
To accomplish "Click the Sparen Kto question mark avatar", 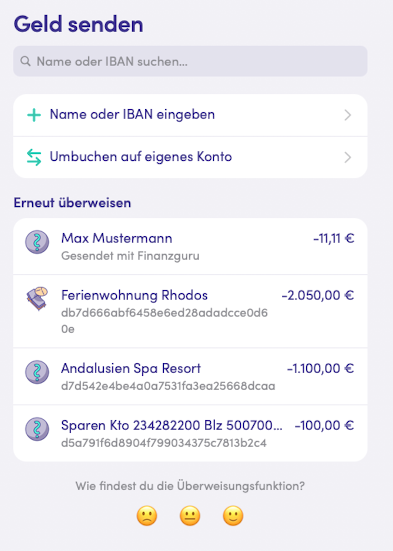I will point(37,429).
